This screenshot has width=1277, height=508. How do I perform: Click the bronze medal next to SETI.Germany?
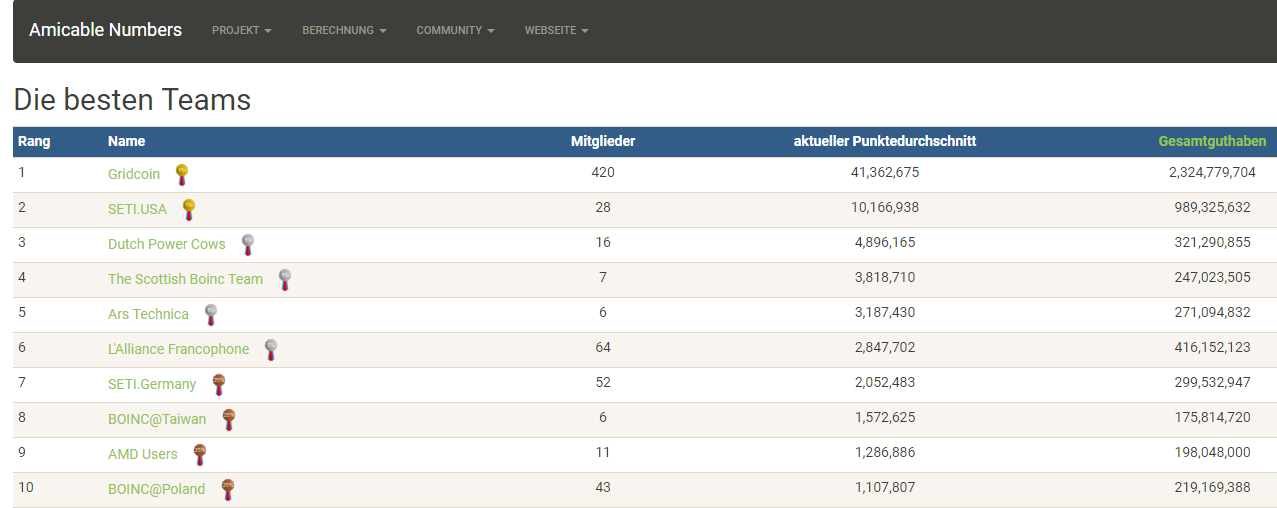[218, 385]
